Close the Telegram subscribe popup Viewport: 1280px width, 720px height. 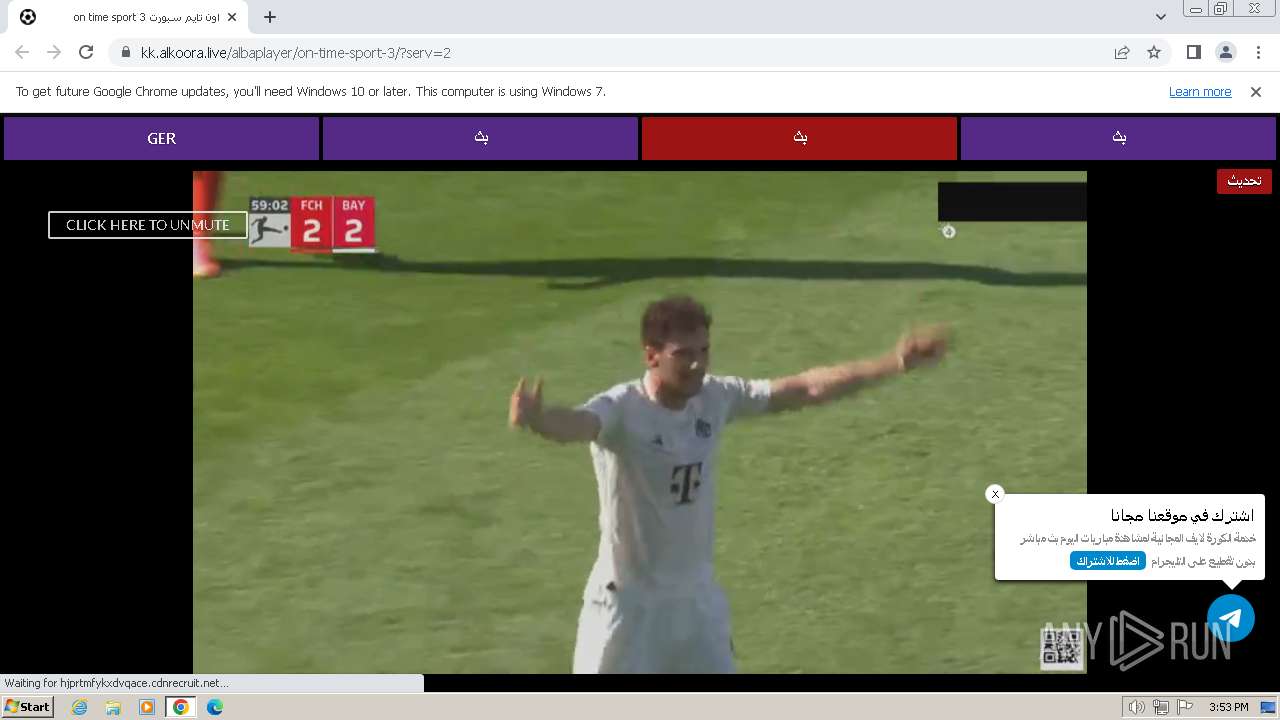point(994,494)
